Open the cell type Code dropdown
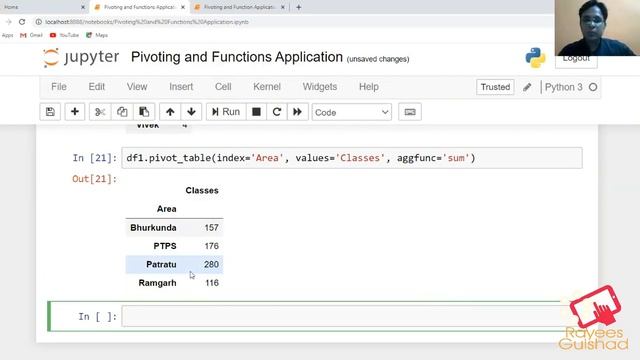640x360 pixels. coord(352,112)
